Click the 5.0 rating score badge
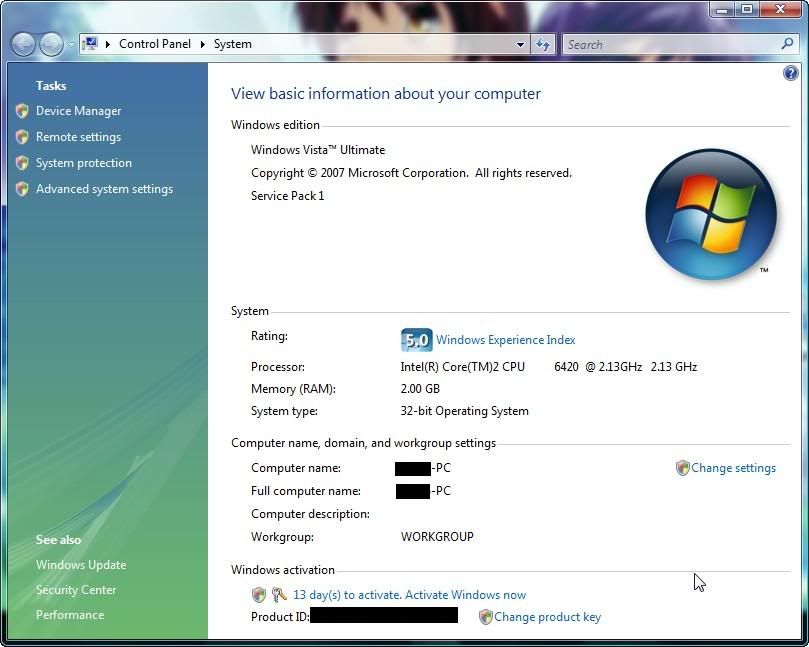This screenshot has height=647, width=809. pos(416,340)
